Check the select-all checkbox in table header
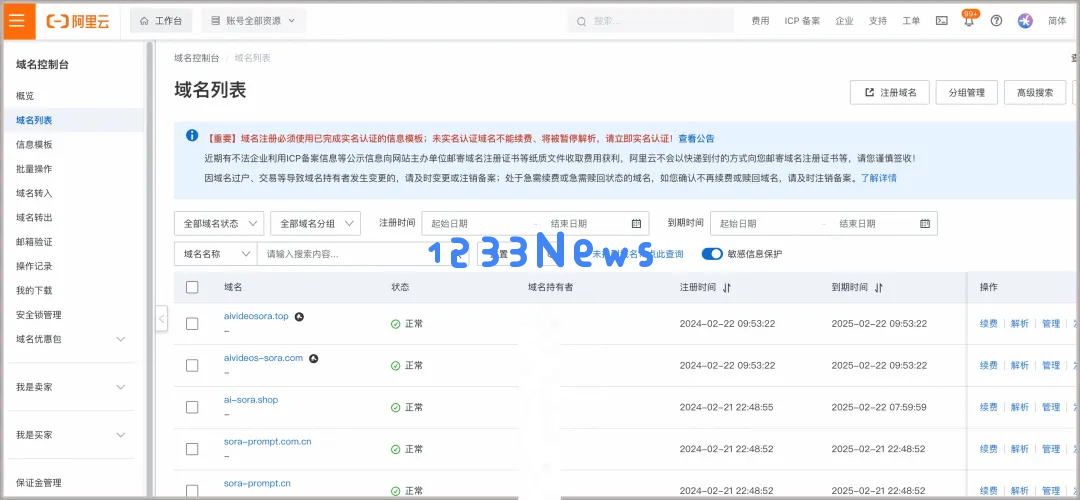Viewport: 1080px width, 500px height. point(192,287)
